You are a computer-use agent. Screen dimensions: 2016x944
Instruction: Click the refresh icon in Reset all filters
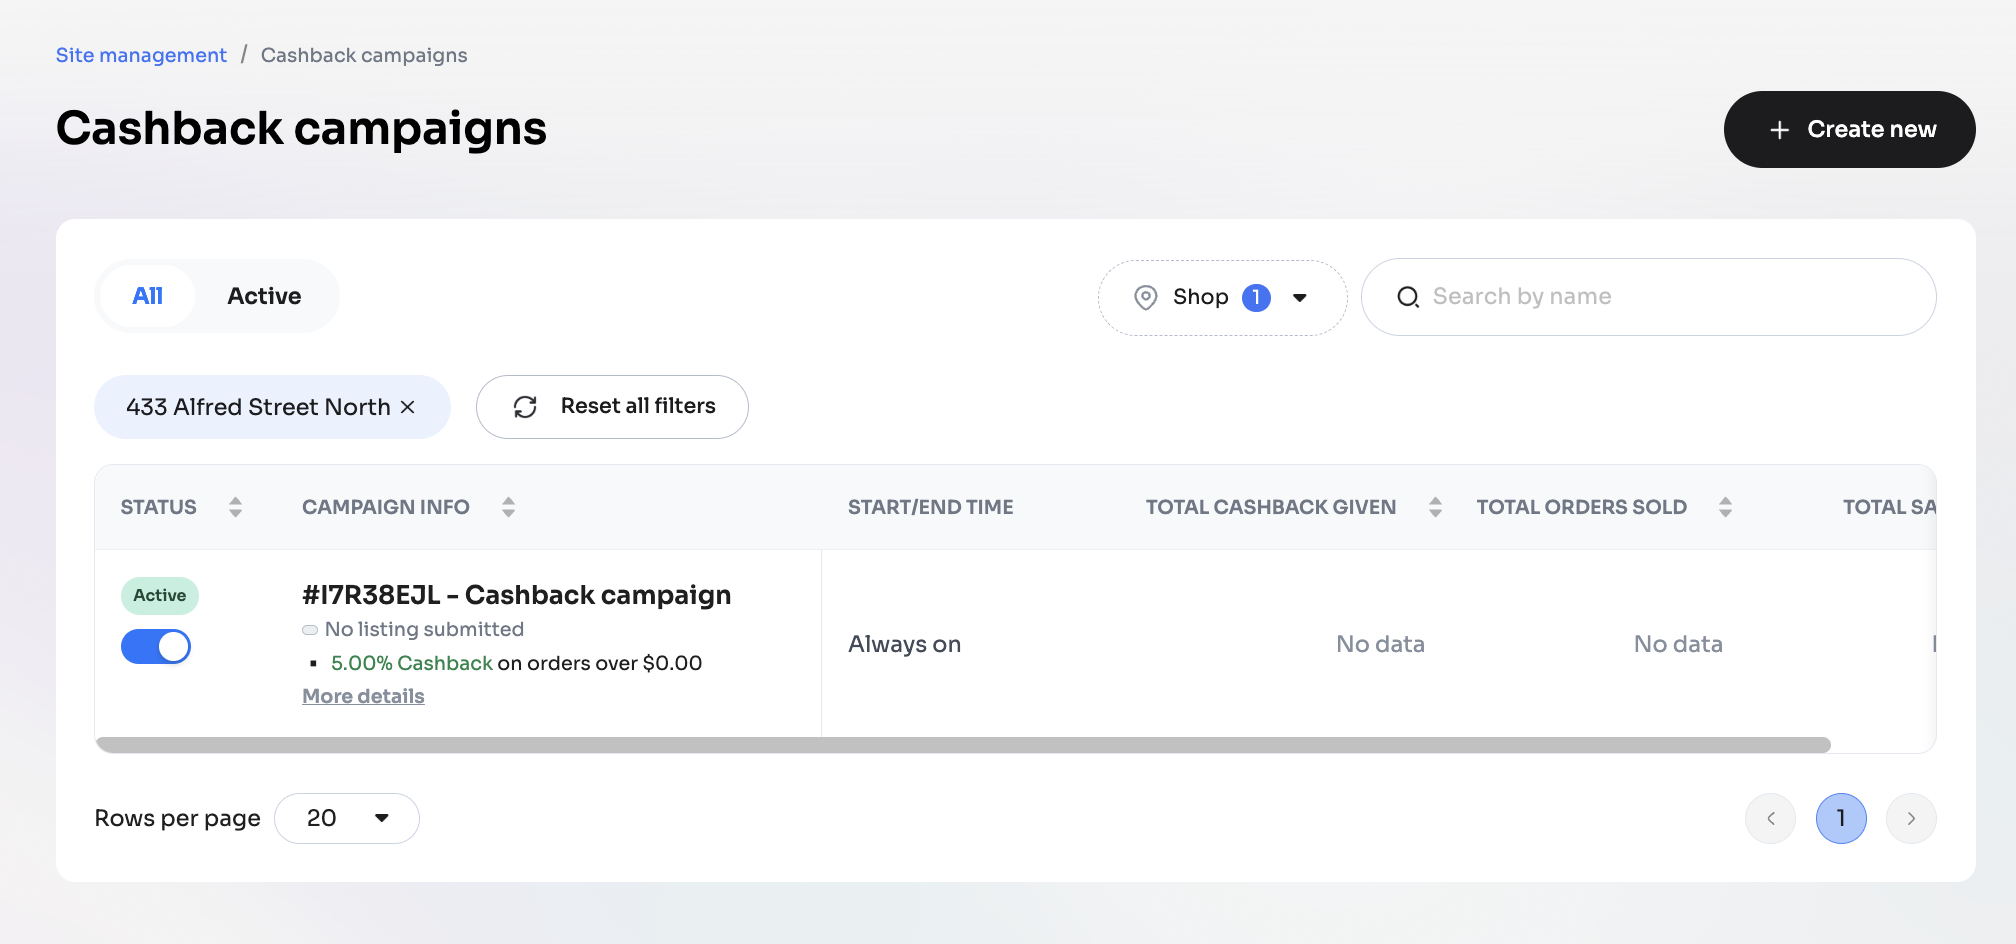pos(525,407)
